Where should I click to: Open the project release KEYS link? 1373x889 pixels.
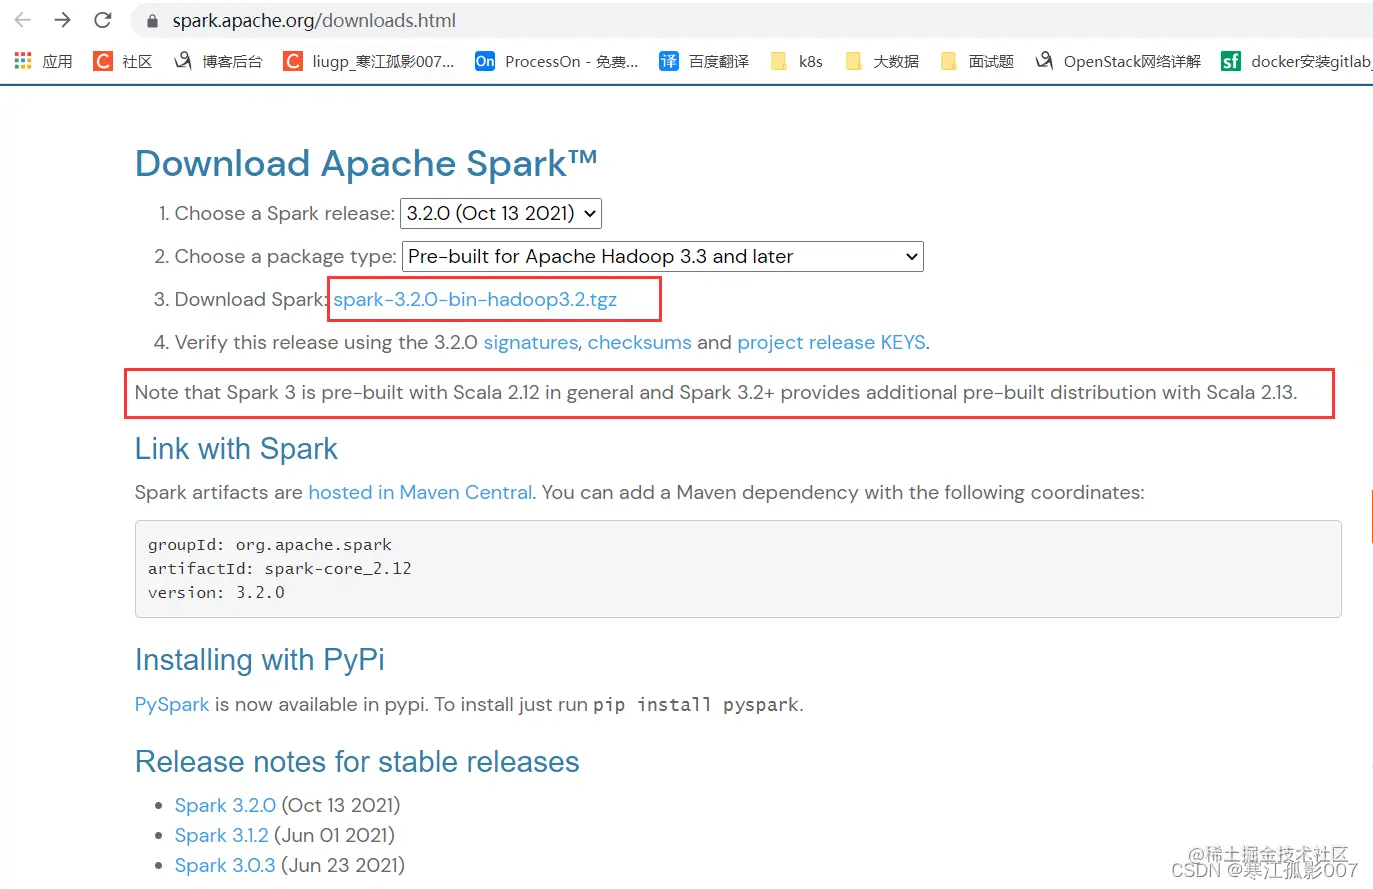click(x=831, y=342)
